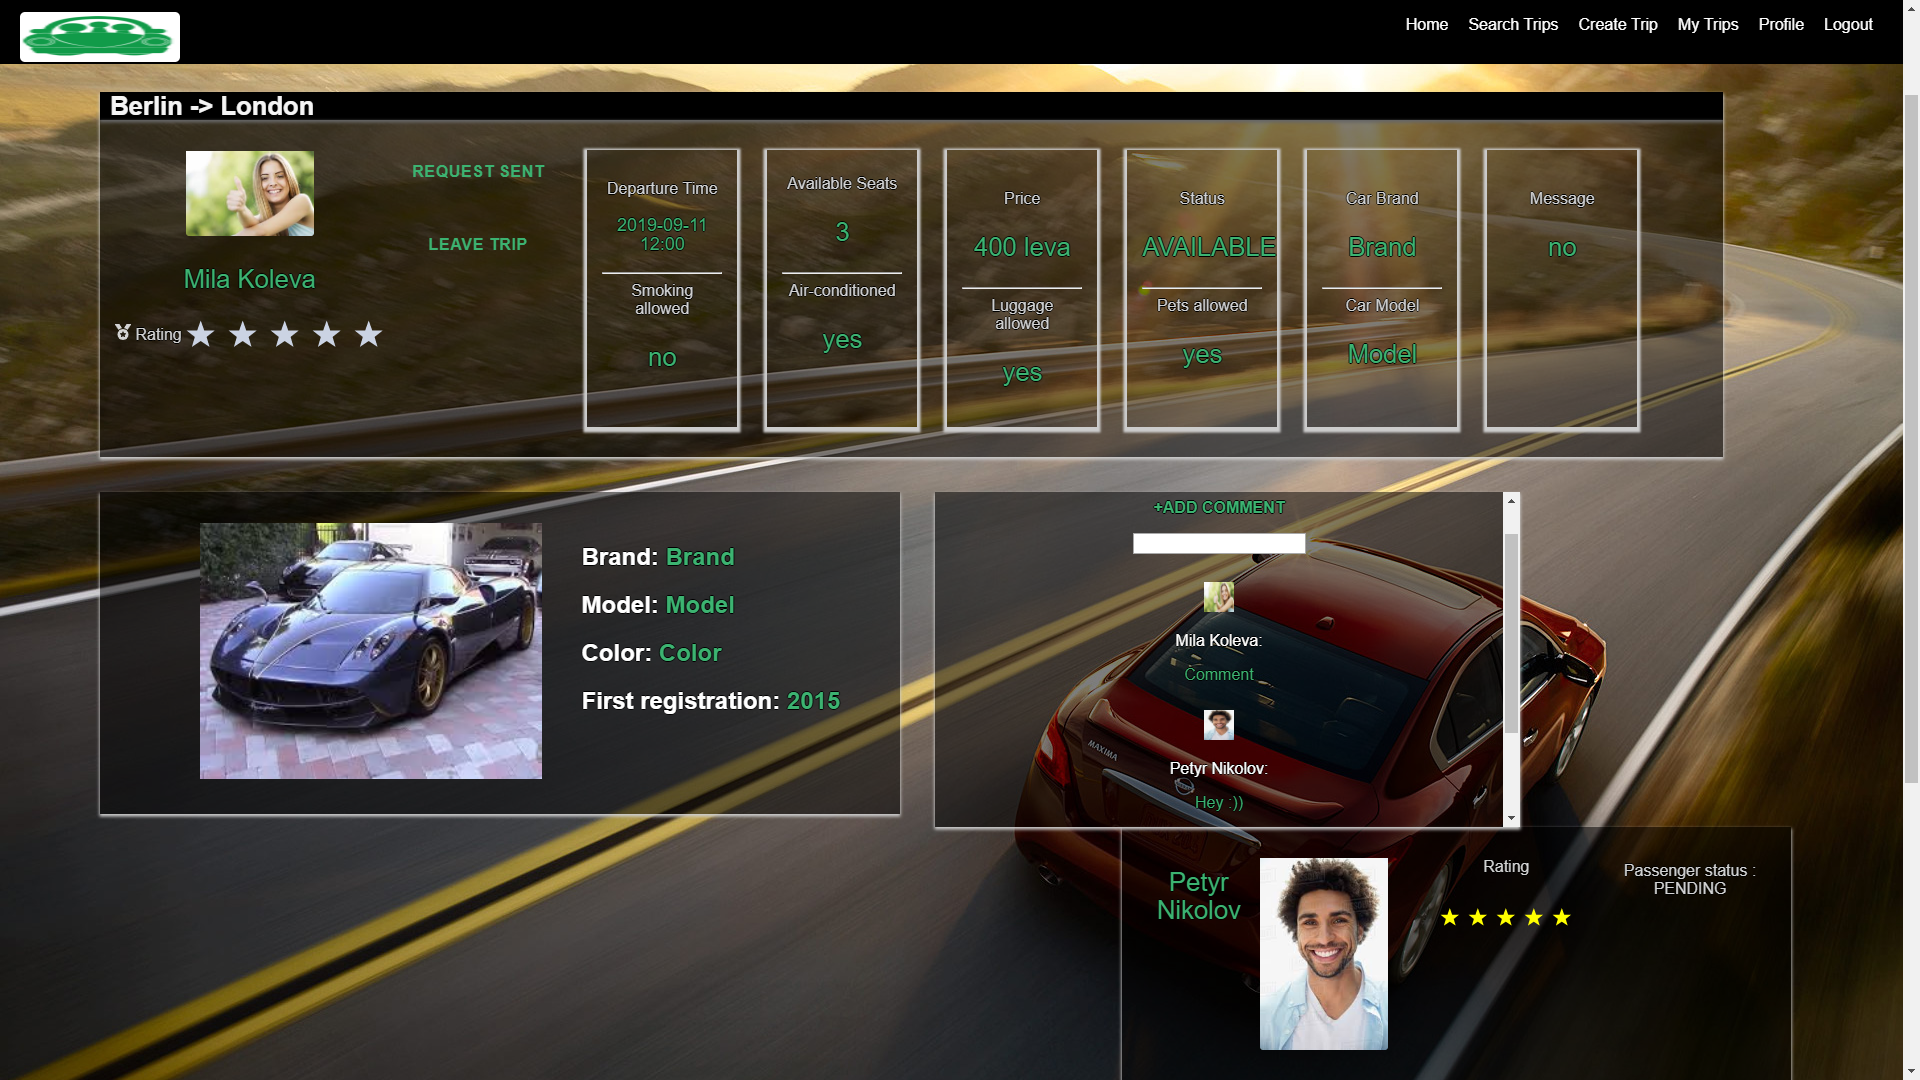The width and height of the screenshot is (1920, 1080).
Task: Click Petyr Nikolov's middle yellow rating star
Action: pos(1506,917)
